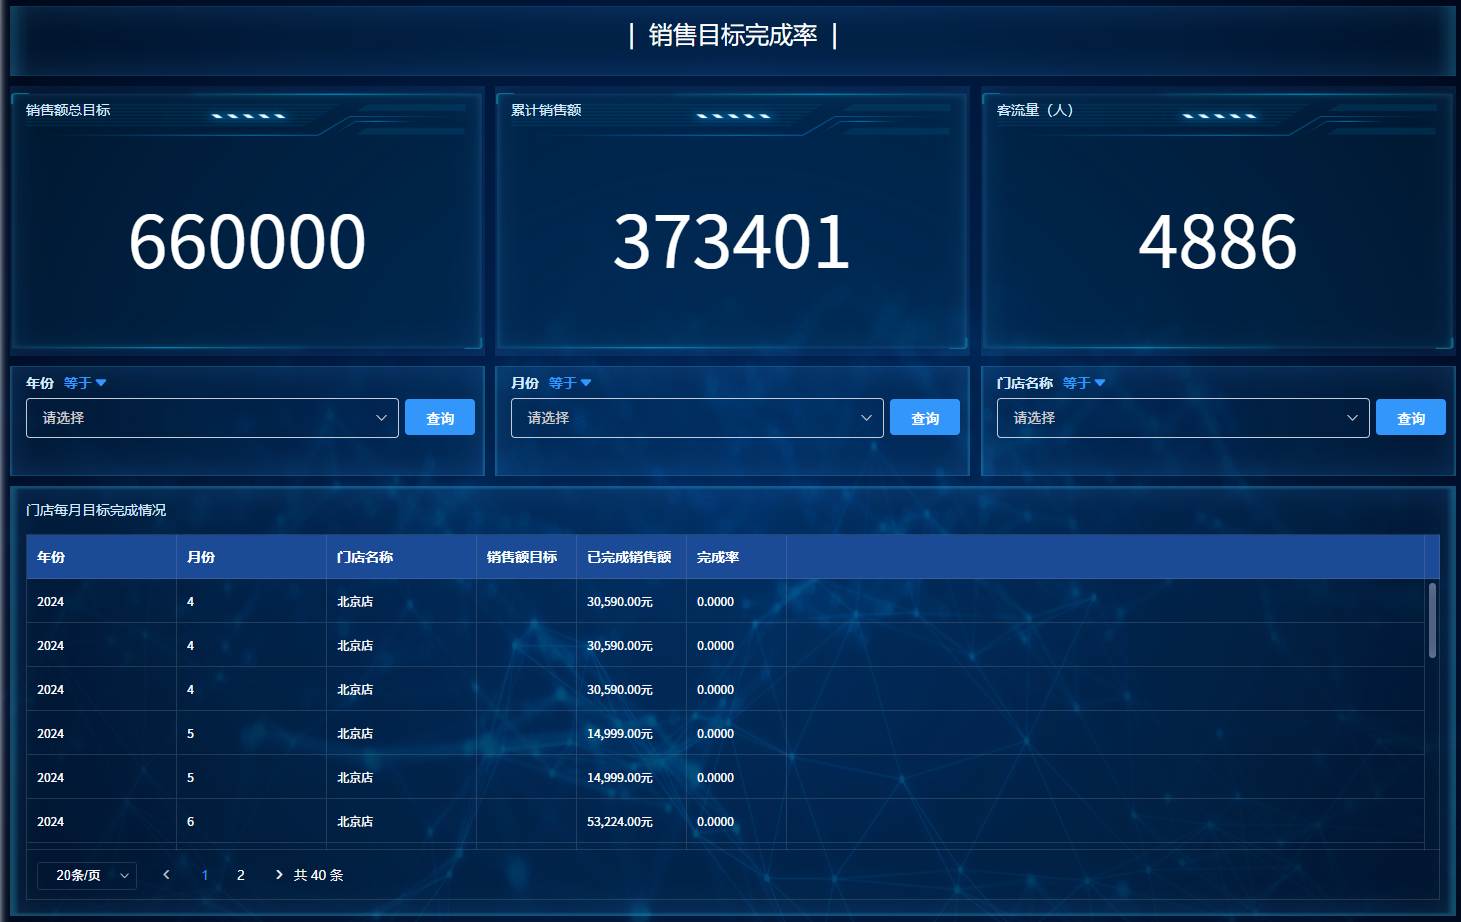This screenshot has height=922, width=1461.
Task: Change the 年份 等于 operator
Action: [85, 383]
